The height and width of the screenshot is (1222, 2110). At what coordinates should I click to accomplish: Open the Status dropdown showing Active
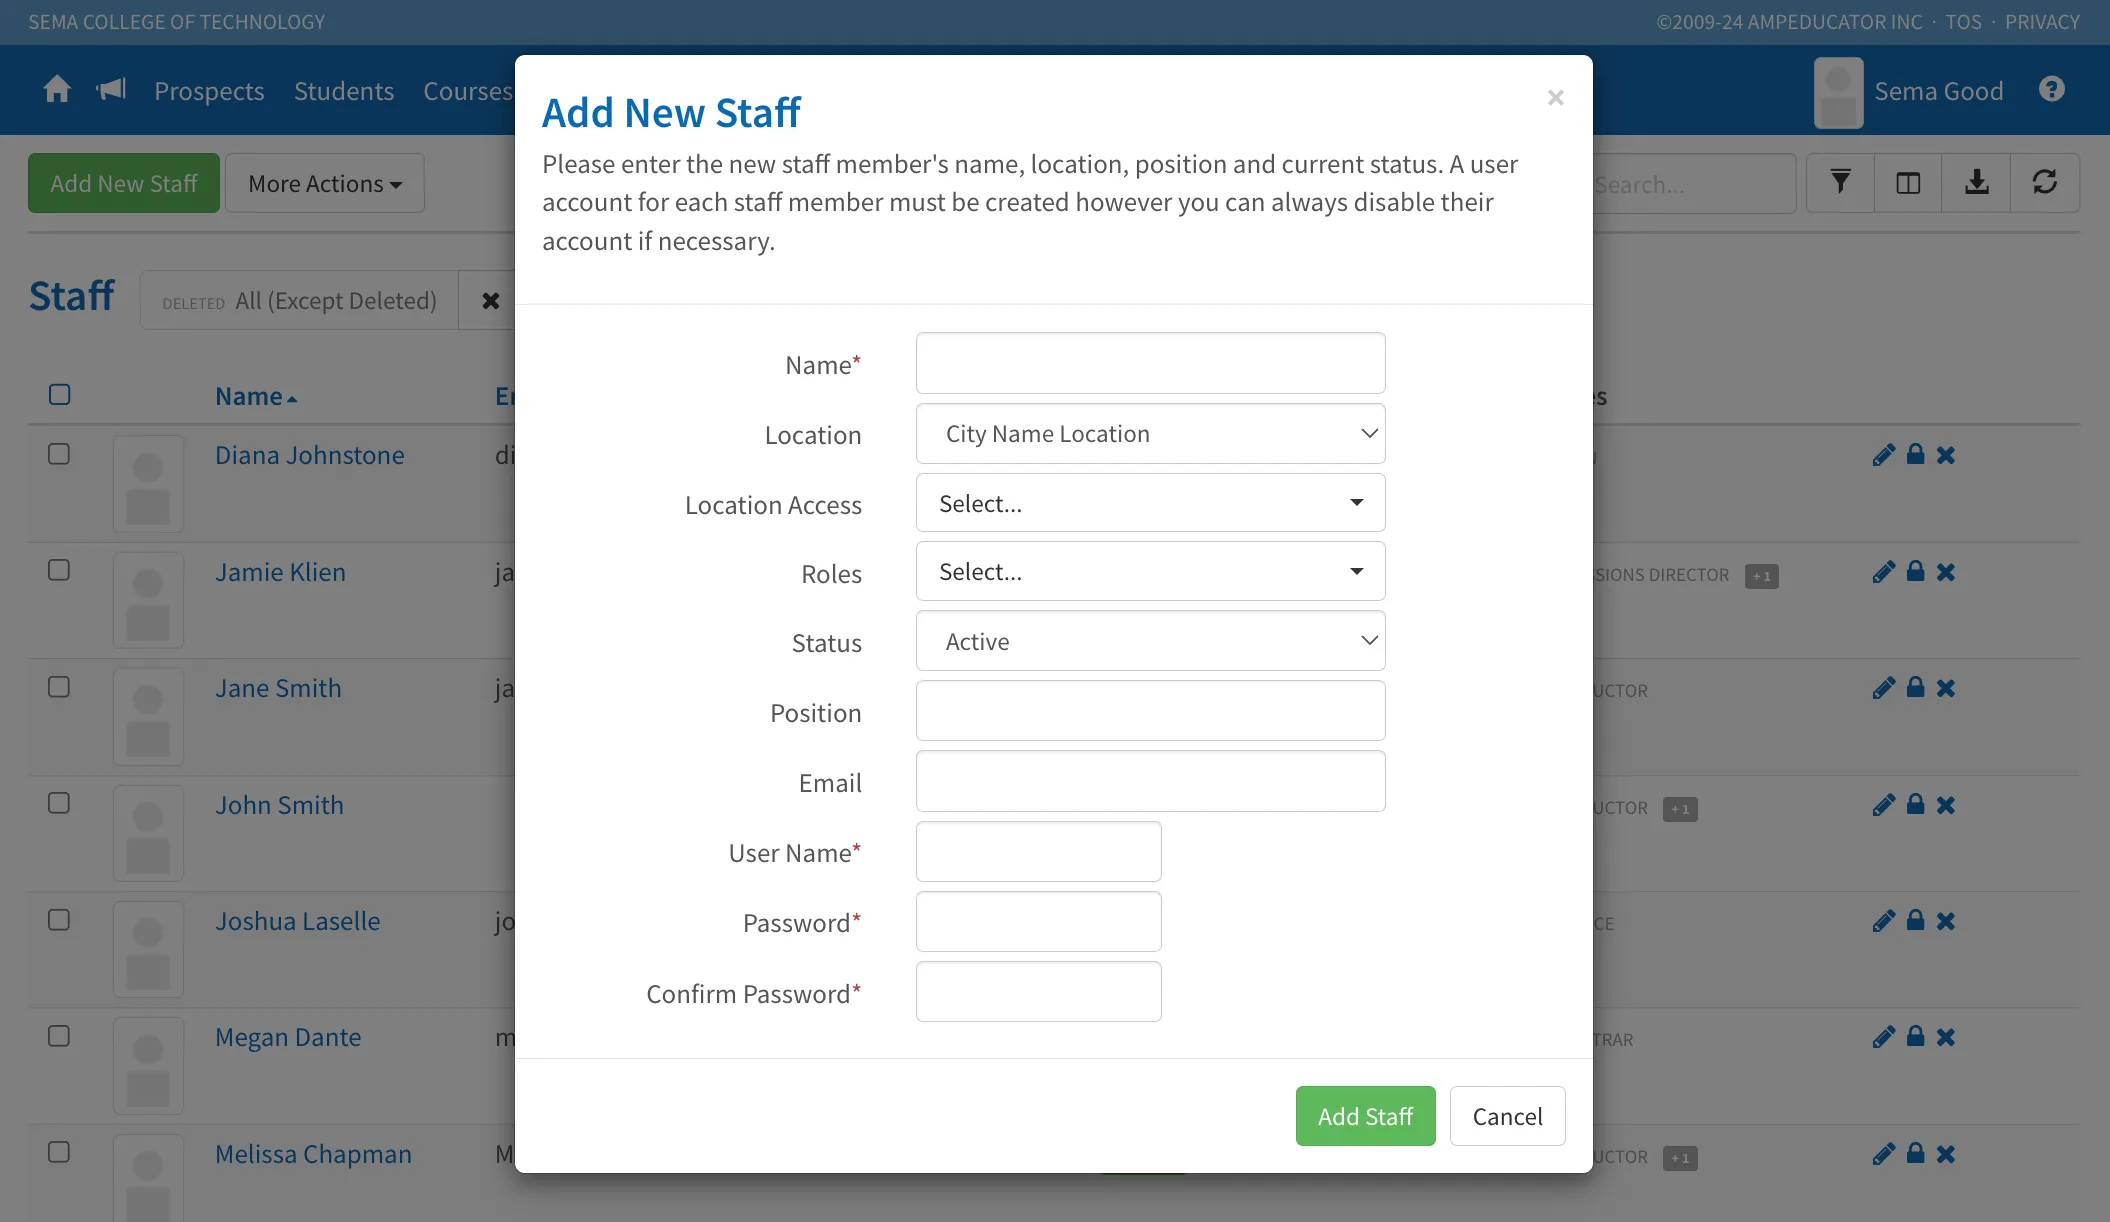1150,642
